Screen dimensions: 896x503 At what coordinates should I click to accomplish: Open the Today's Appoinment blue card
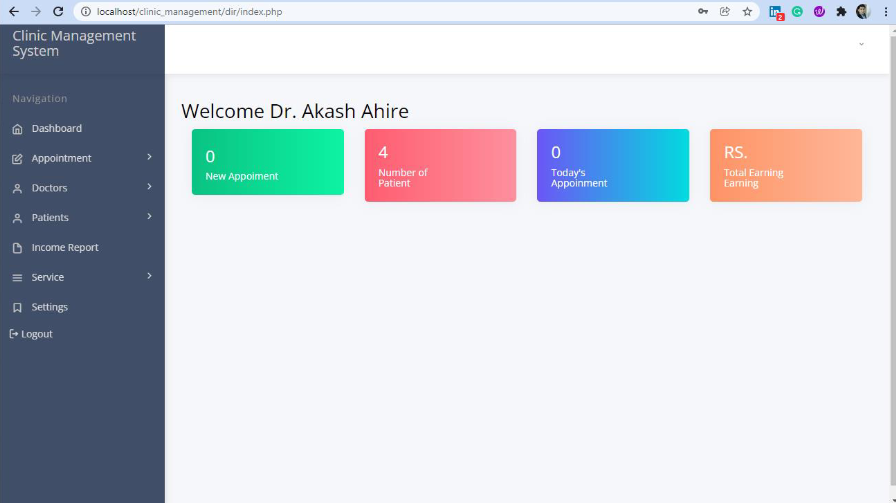pos(613,165)
